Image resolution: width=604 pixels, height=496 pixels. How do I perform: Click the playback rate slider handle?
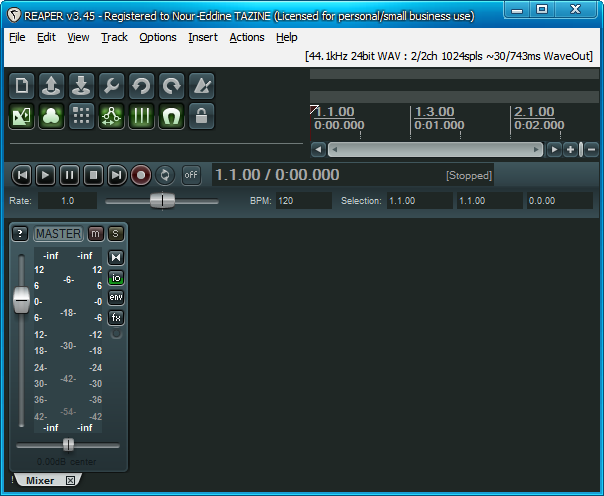tap(162, 201)
